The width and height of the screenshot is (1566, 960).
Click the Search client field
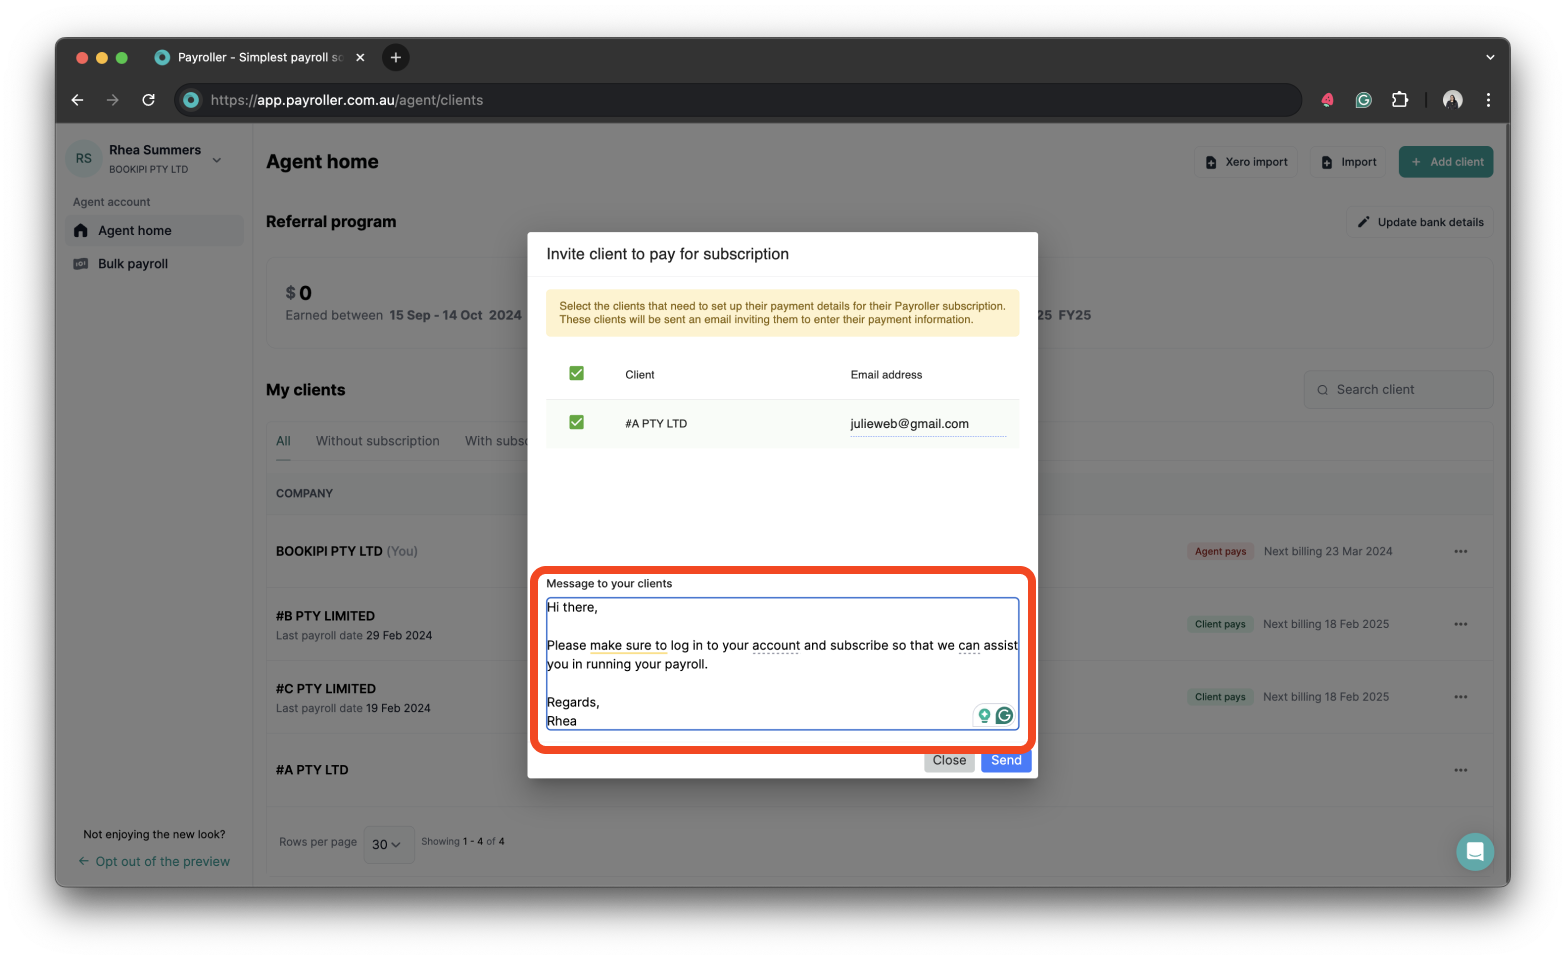[x=1398, y=390]
